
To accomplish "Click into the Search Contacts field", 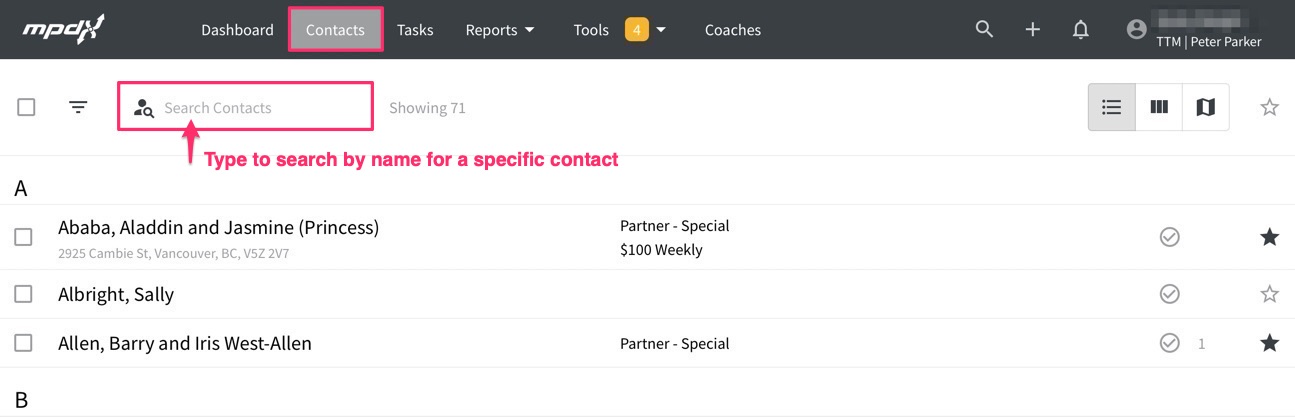I will pyautogui.click(x=260, y=107).
